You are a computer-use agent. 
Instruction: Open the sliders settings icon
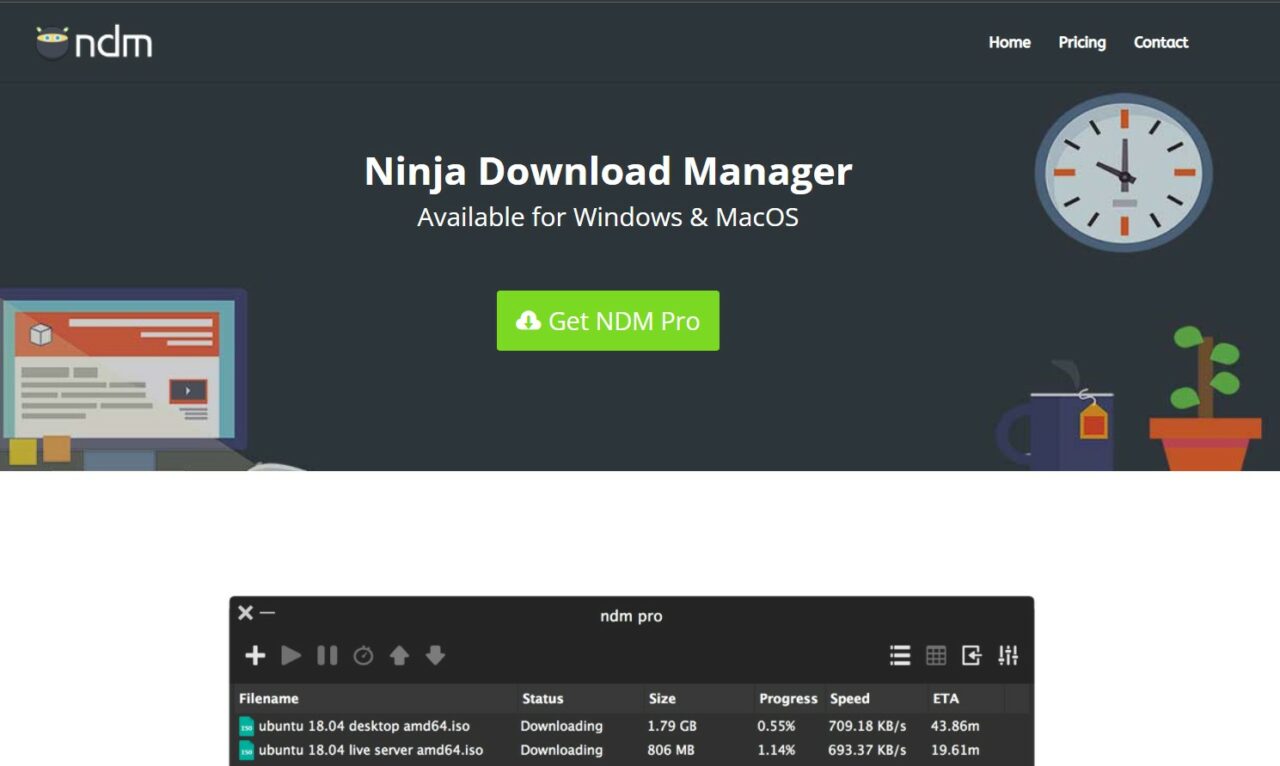(x=1008, y=655)
